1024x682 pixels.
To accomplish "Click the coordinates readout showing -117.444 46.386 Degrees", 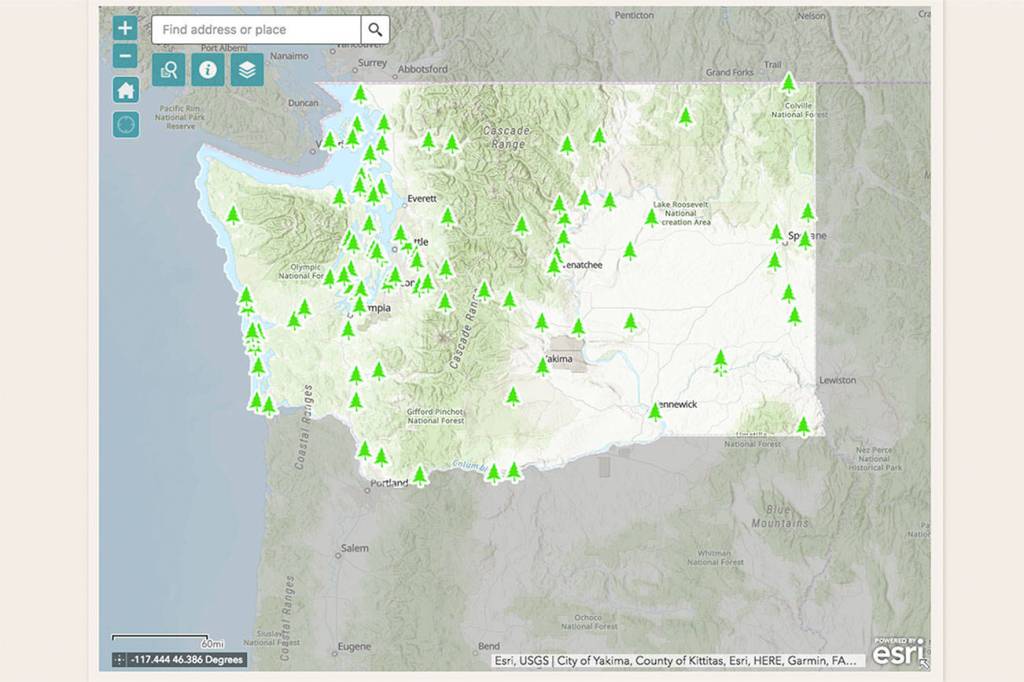I will [187, 660].
